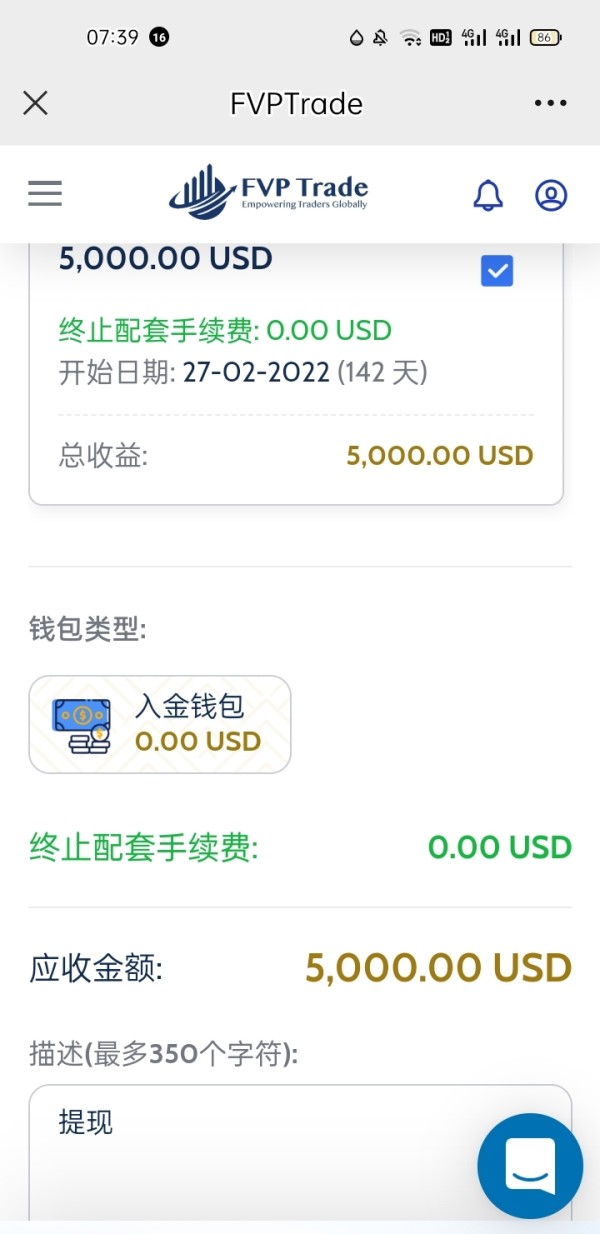Open the hamburger navigation menu
The height and width of the screenshot is (1234, 600).
[45, 194]
